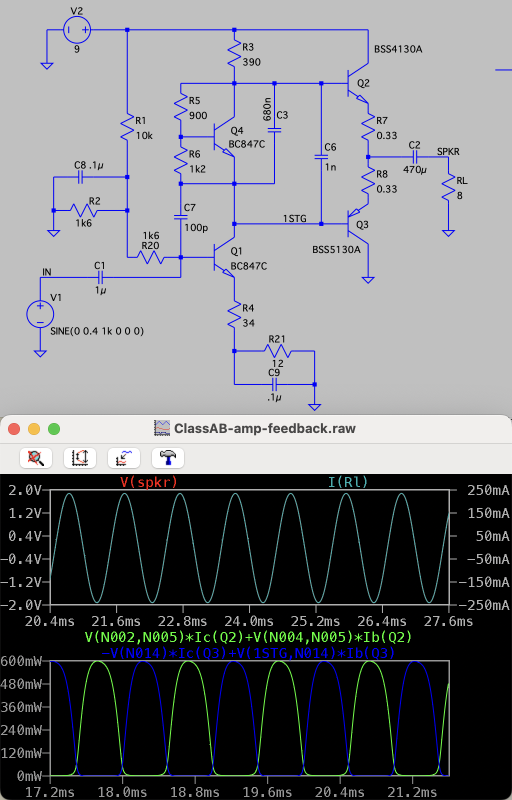
Task: Click C7's value 100p
Action: (x=196, y=228)
